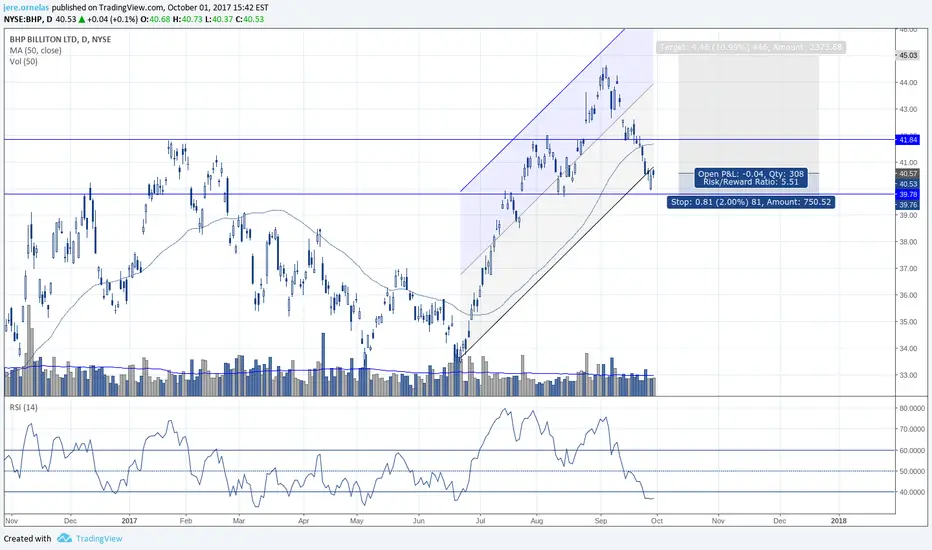932x550 pixels.
Task: Click the 70.0000 RSI scale value
Action: tap(912, 429)
